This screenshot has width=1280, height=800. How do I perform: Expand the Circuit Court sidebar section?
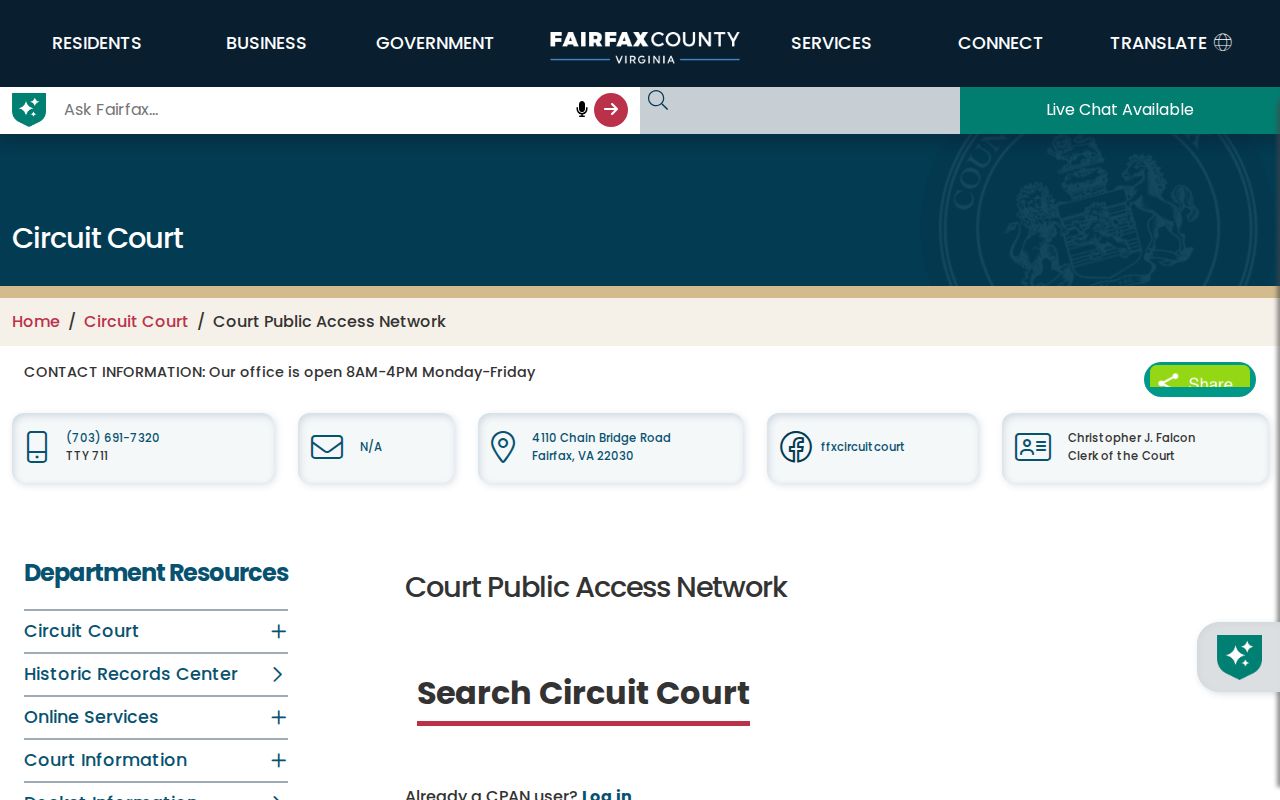click(278, 631)
